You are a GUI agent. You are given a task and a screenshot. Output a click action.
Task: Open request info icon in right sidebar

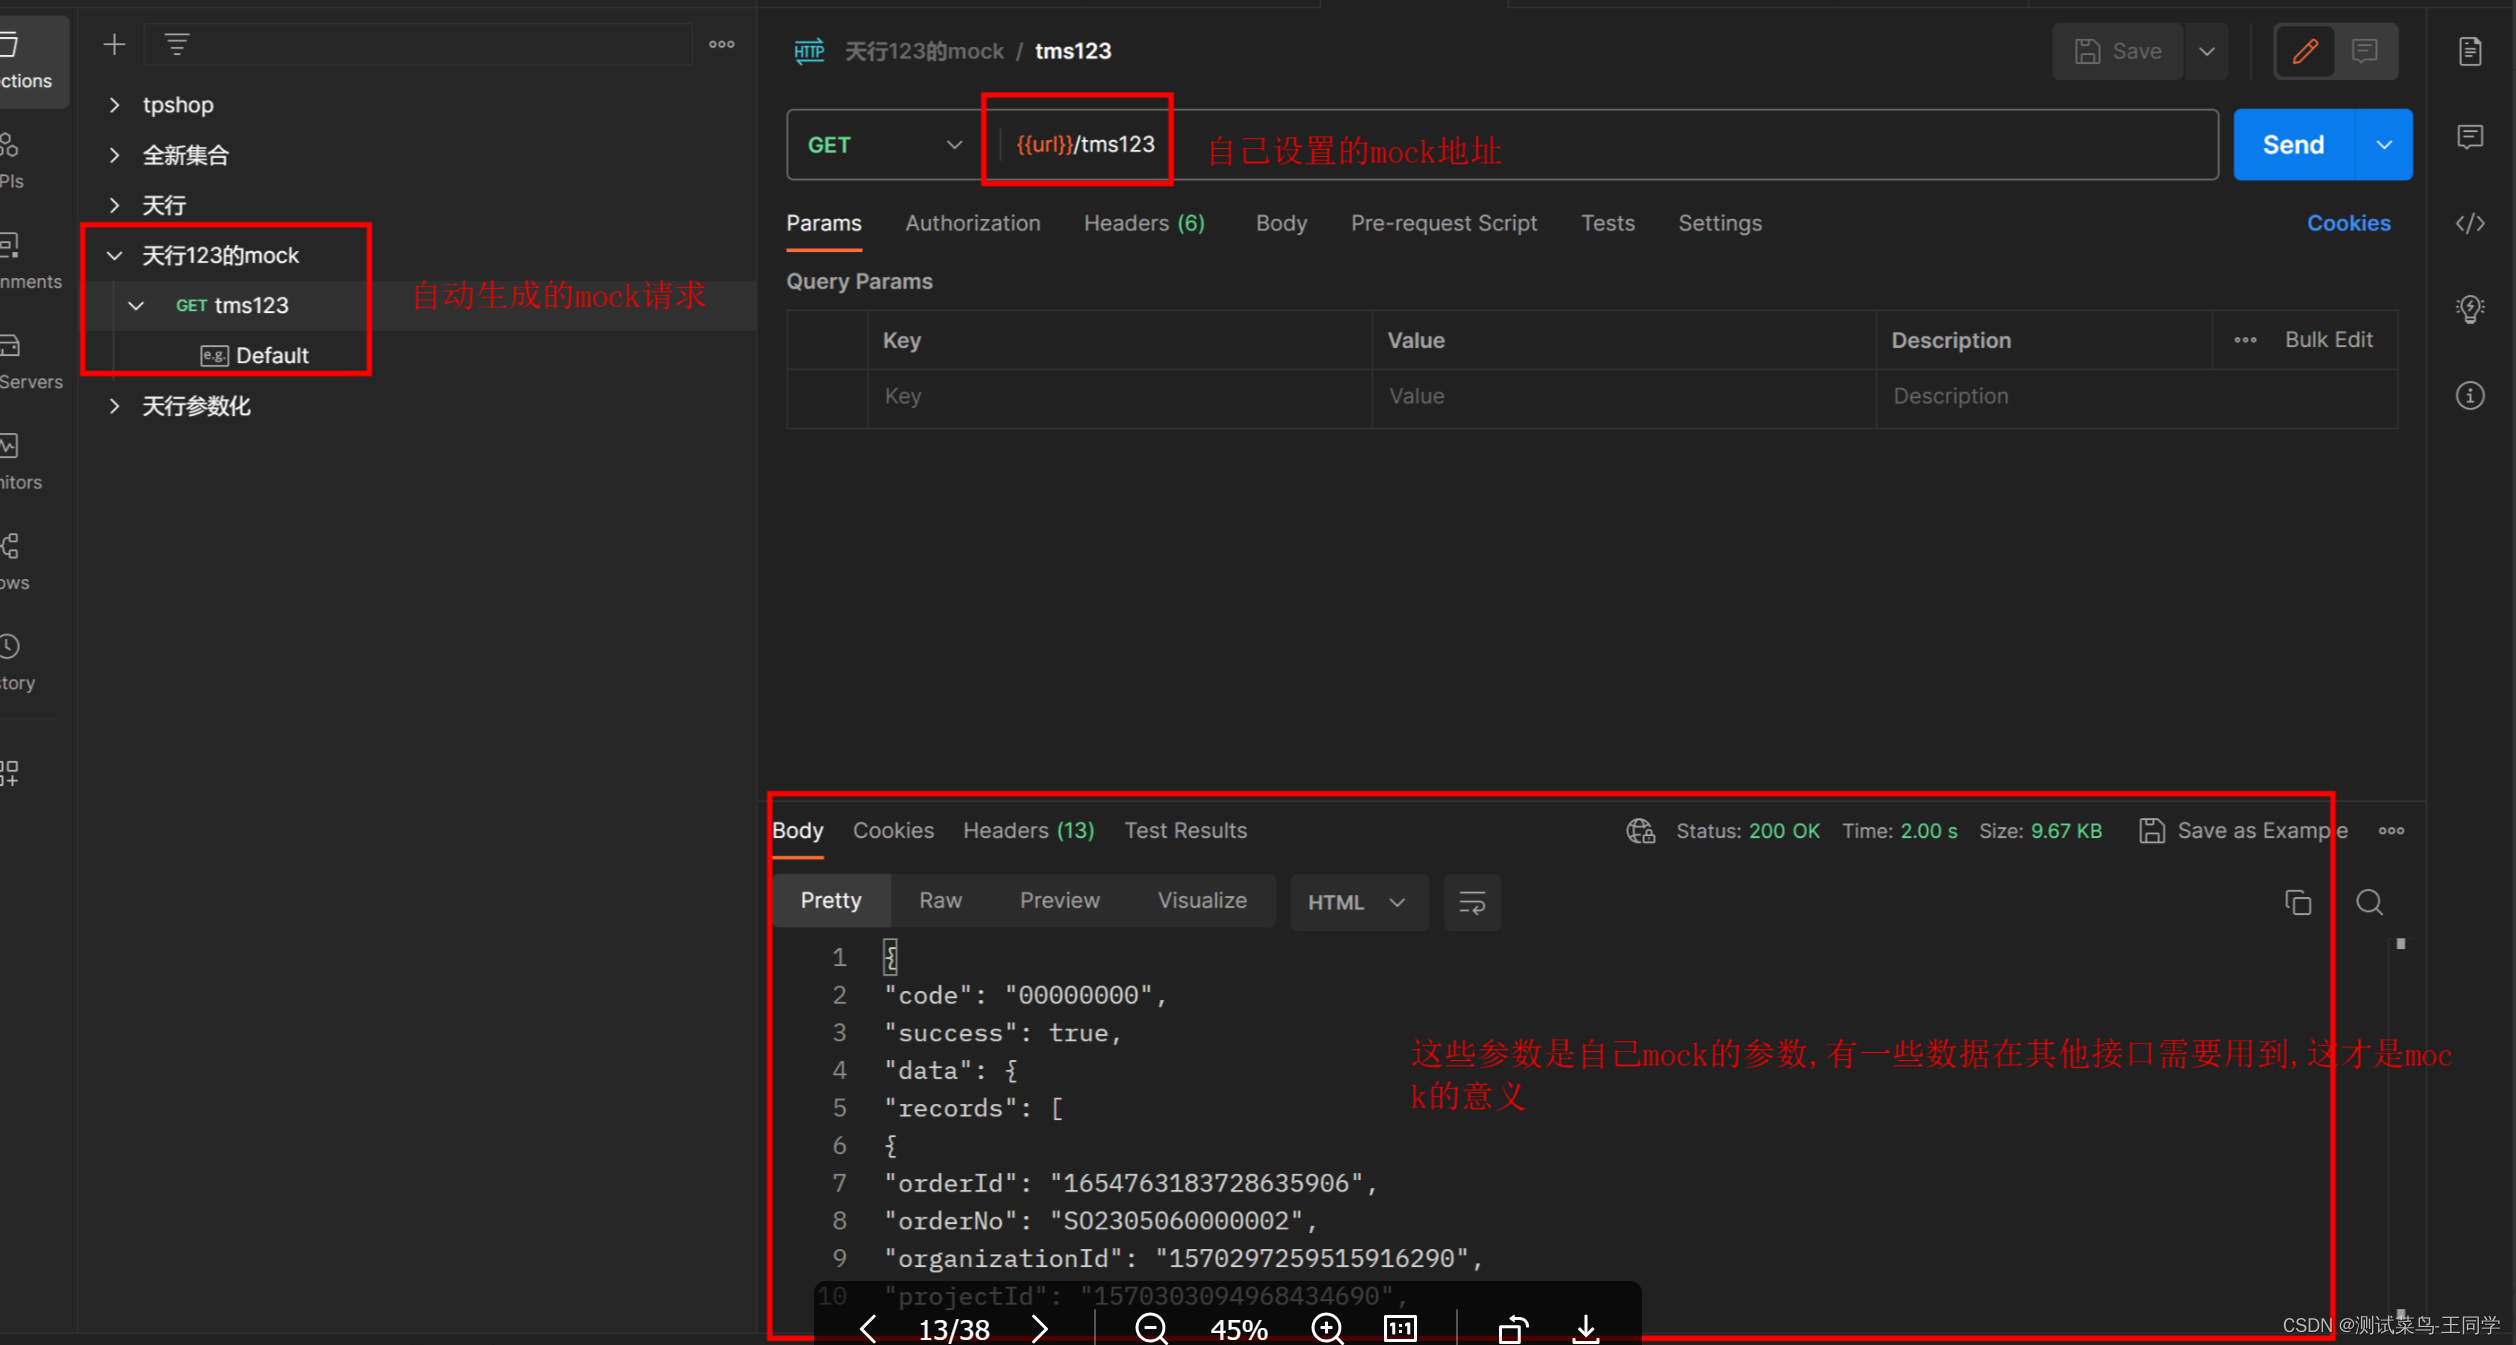coord(2470,396)
